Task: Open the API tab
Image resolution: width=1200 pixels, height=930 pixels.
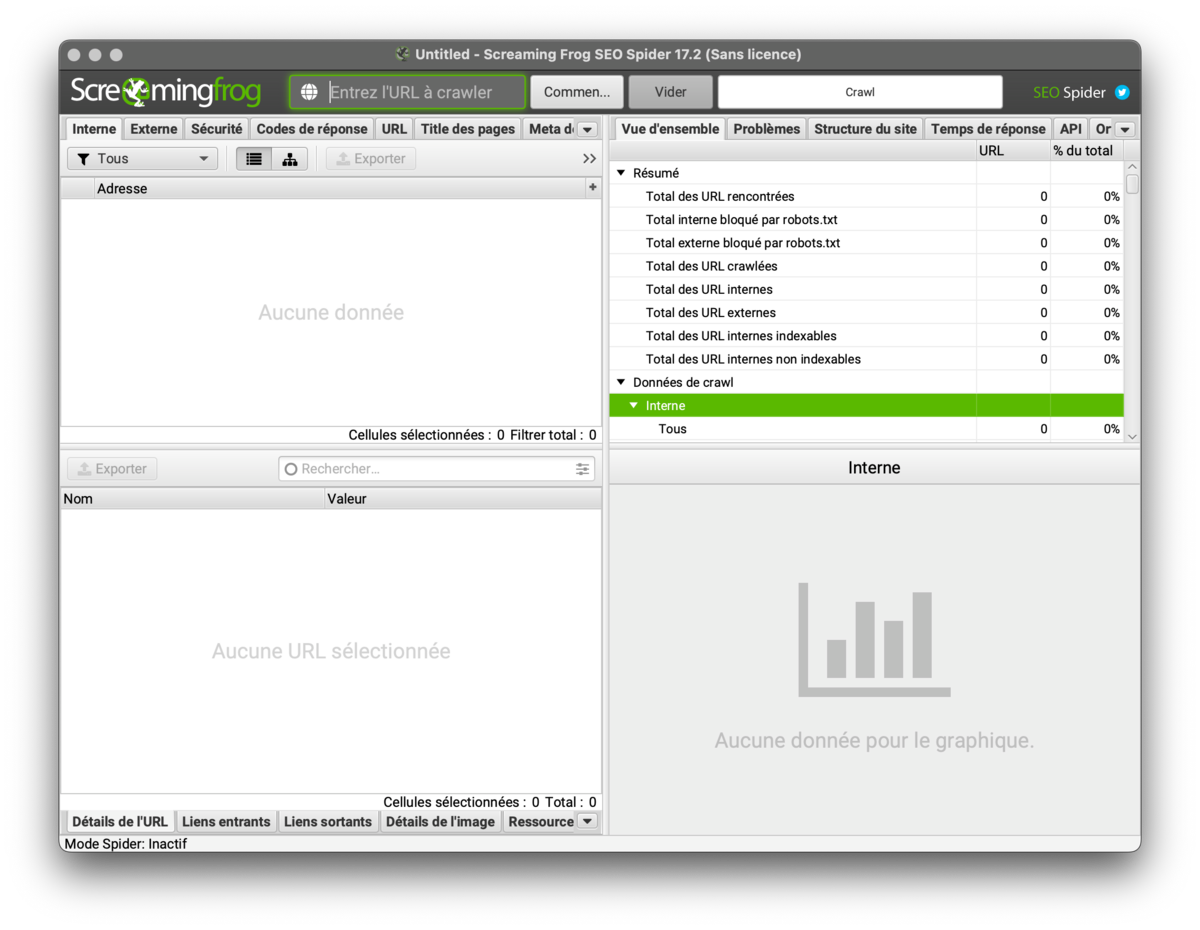Action: coord(1071,129)
